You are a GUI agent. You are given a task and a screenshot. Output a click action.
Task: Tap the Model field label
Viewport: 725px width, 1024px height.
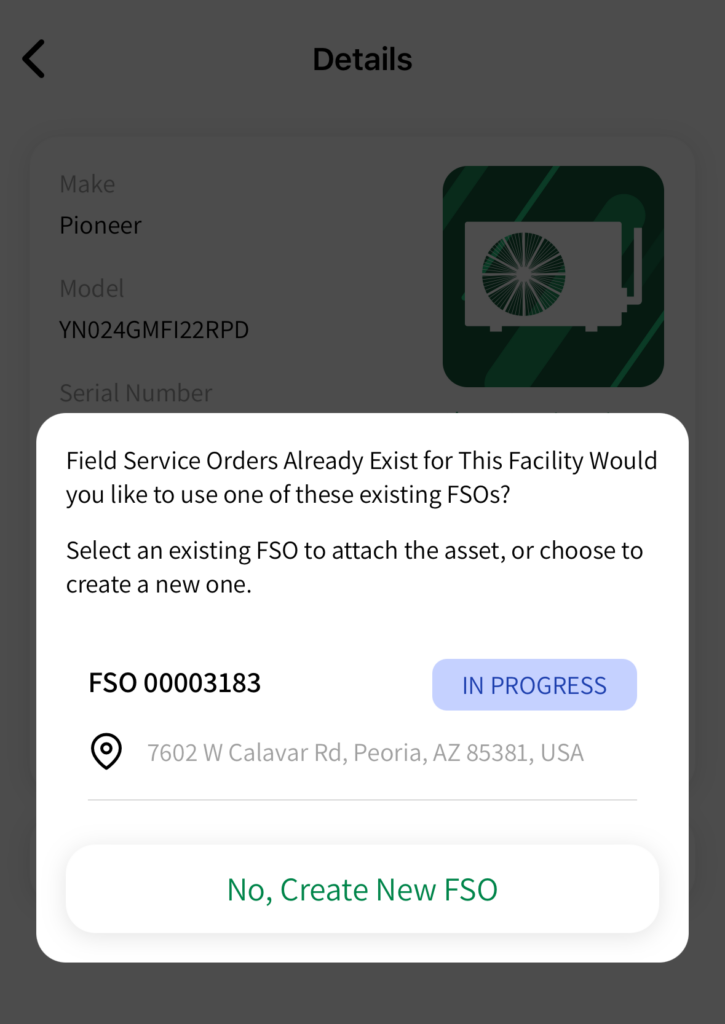pyautogui.click(x=91, y=289)
